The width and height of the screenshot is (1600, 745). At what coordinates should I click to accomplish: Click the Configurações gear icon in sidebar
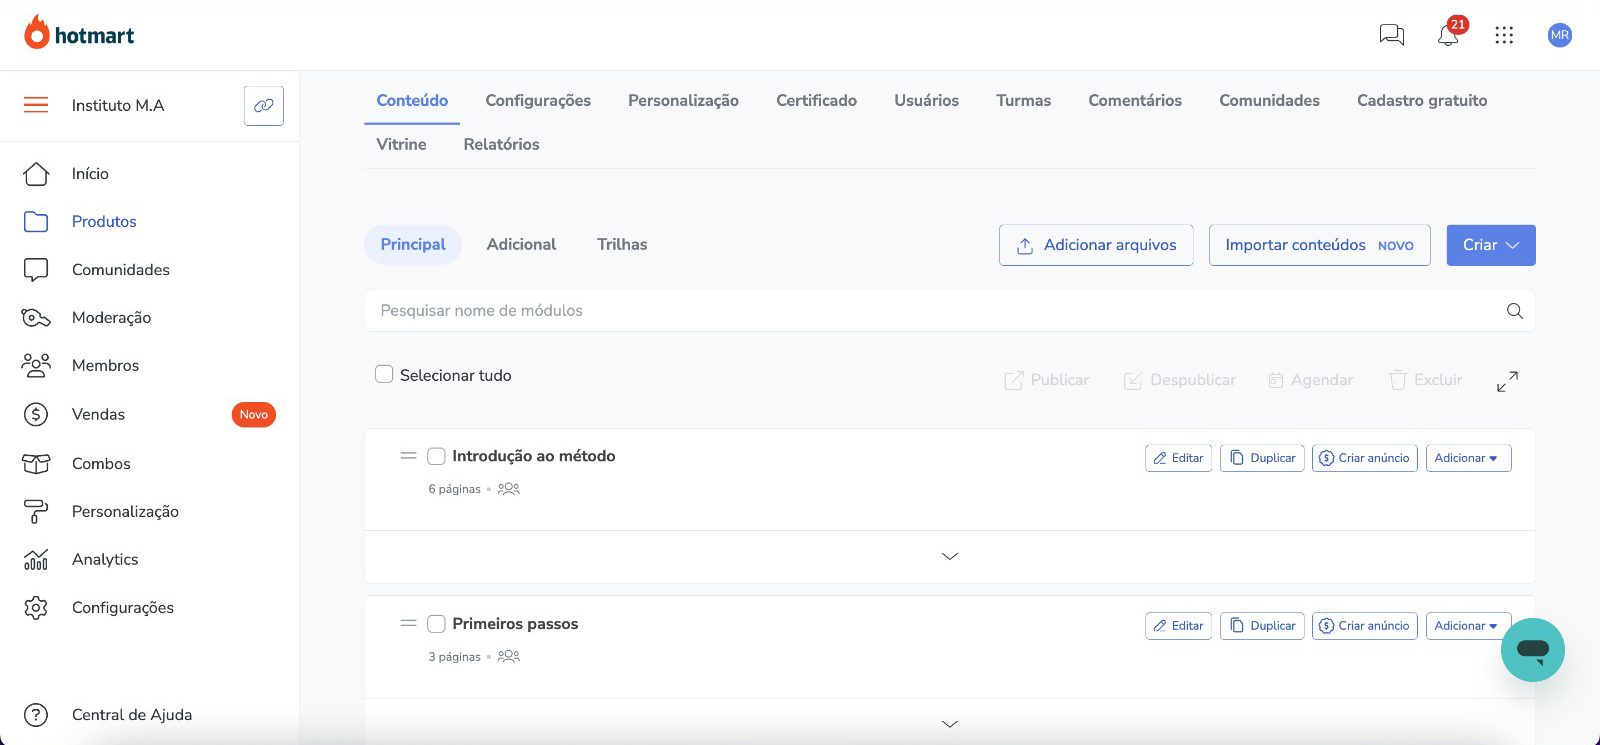[36, 607]
